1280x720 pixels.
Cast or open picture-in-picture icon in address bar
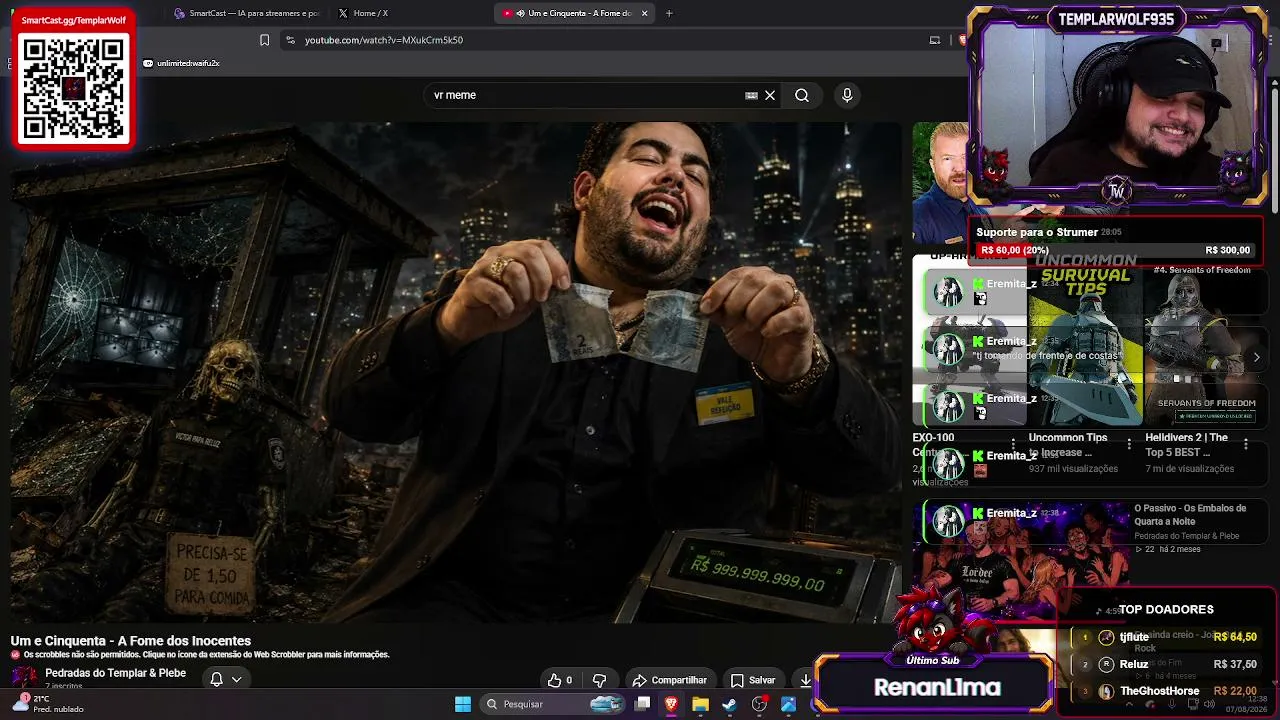[x=935, y=40]
